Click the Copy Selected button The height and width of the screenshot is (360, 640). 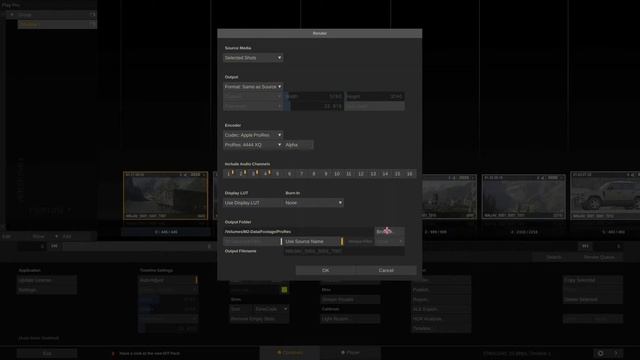[593, 280]
